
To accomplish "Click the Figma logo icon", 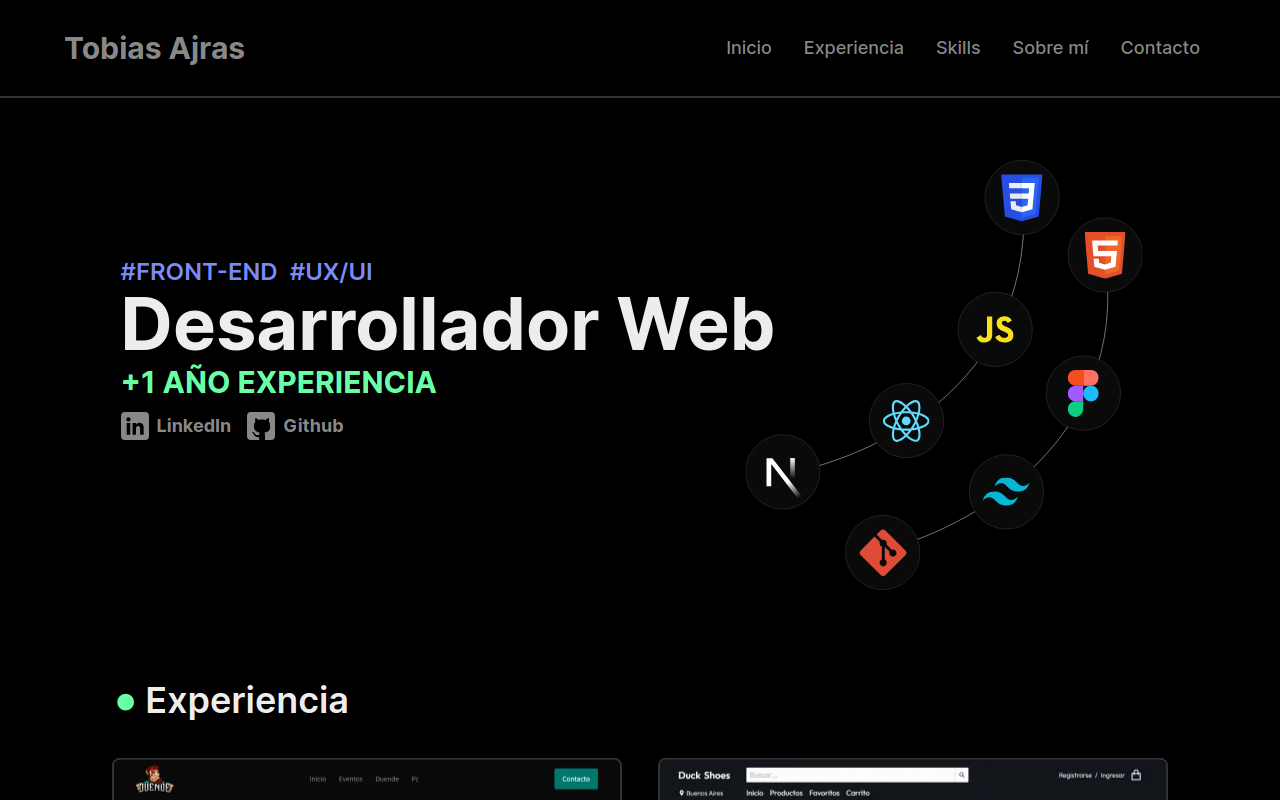I will 1084,392.
